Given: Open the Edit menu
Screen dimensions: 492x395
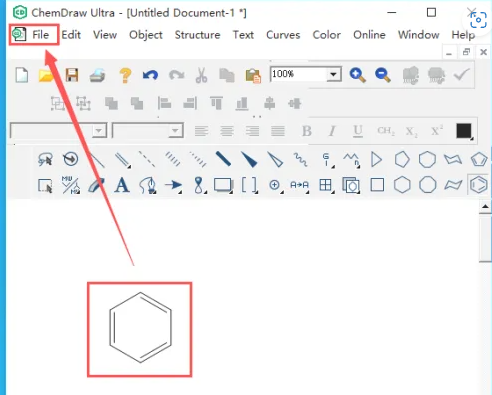Looking at the screenshot, I should point(71,35).
